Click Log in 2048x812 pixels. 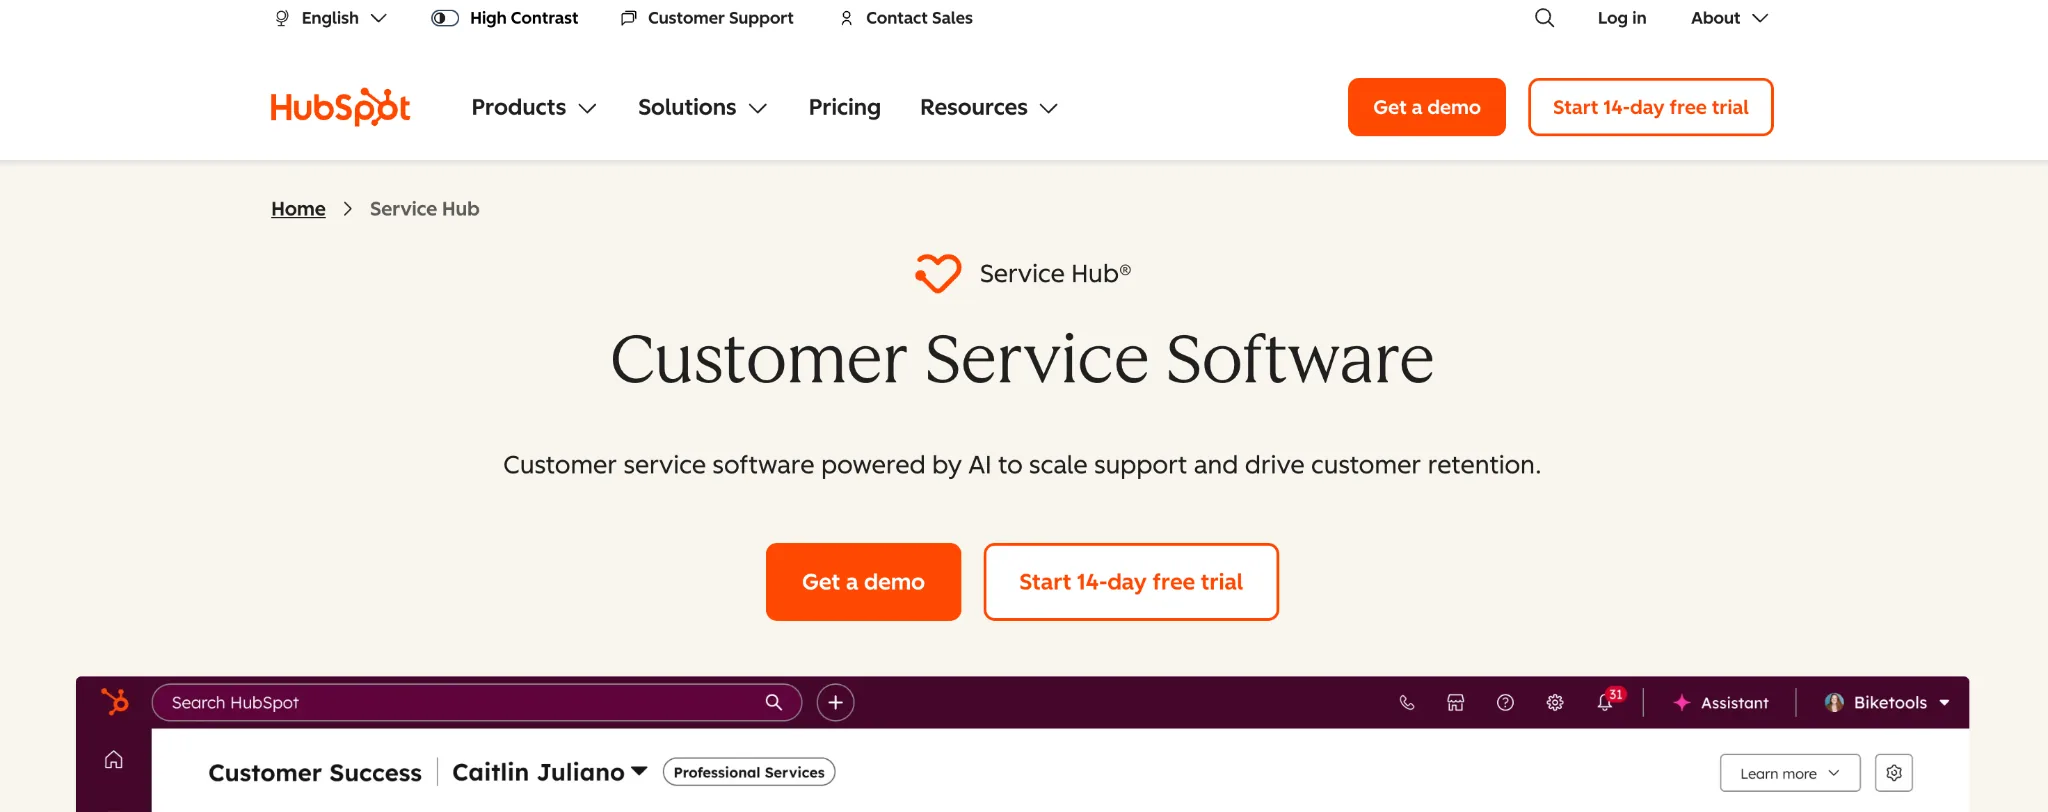[x=1622, y=18]
